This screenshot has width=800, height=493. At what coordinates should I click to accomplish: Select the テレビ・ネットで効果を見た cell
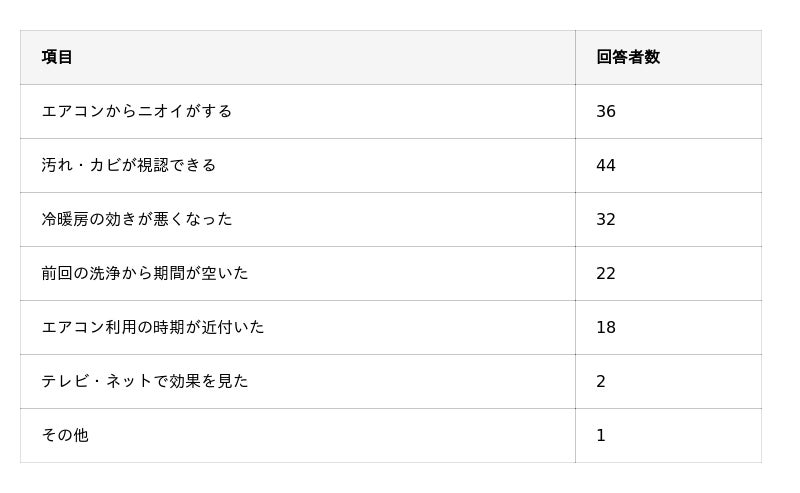(x=145, y=381)
